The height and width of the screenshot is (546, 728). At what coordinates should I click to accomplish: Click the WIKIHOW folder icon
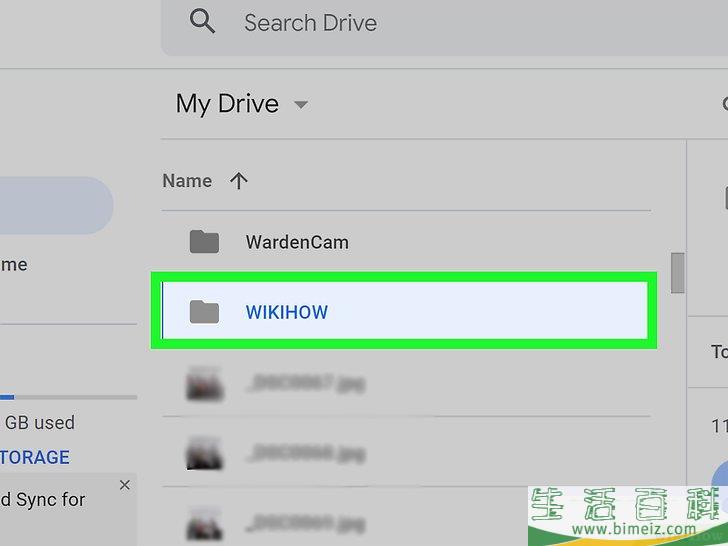click(204, 312)
